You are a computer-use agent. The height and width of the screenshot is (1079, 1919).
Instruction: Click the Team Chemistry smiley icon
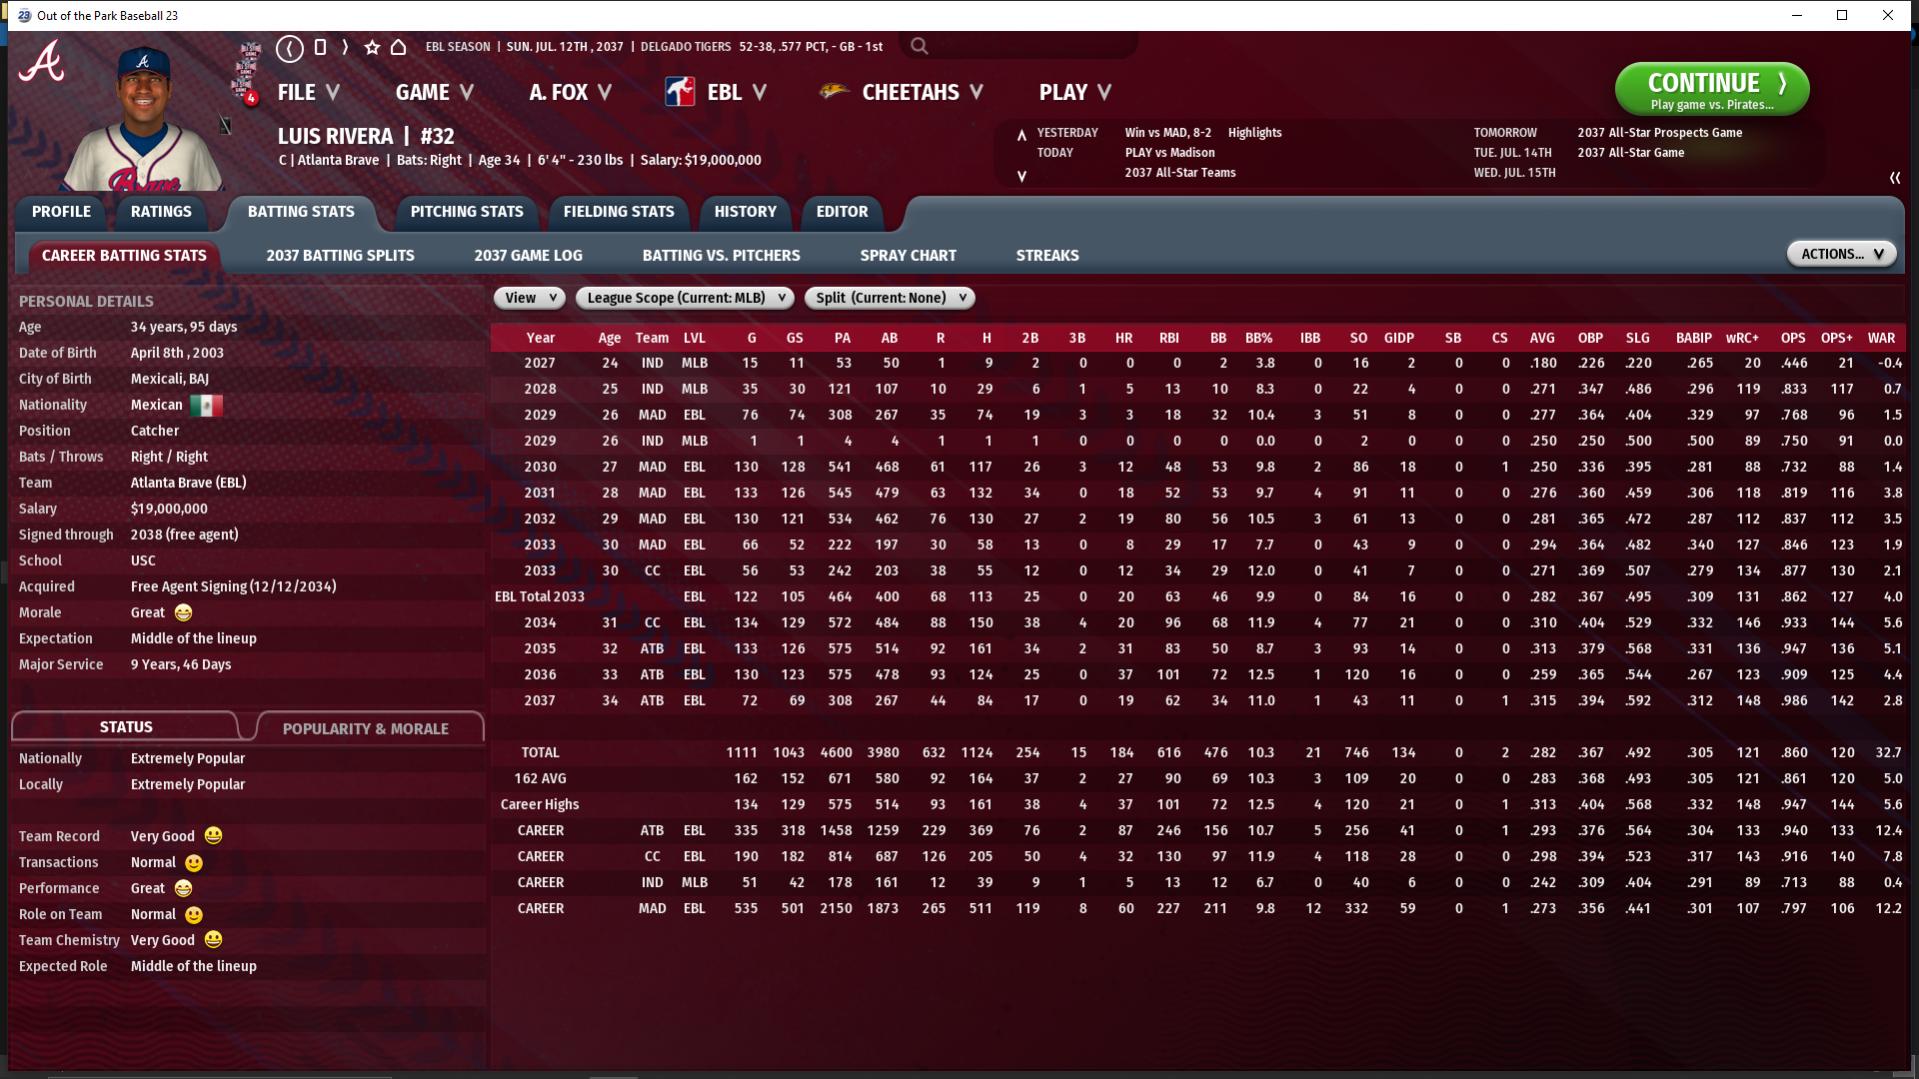[x=213, y=940]
